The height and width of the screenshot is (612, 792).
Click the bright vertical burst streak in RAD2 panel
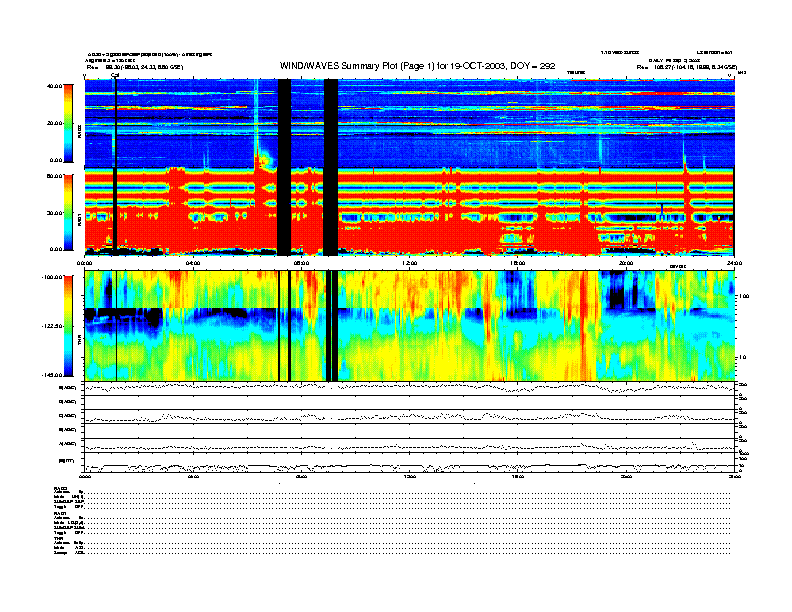tap(256, 121)
